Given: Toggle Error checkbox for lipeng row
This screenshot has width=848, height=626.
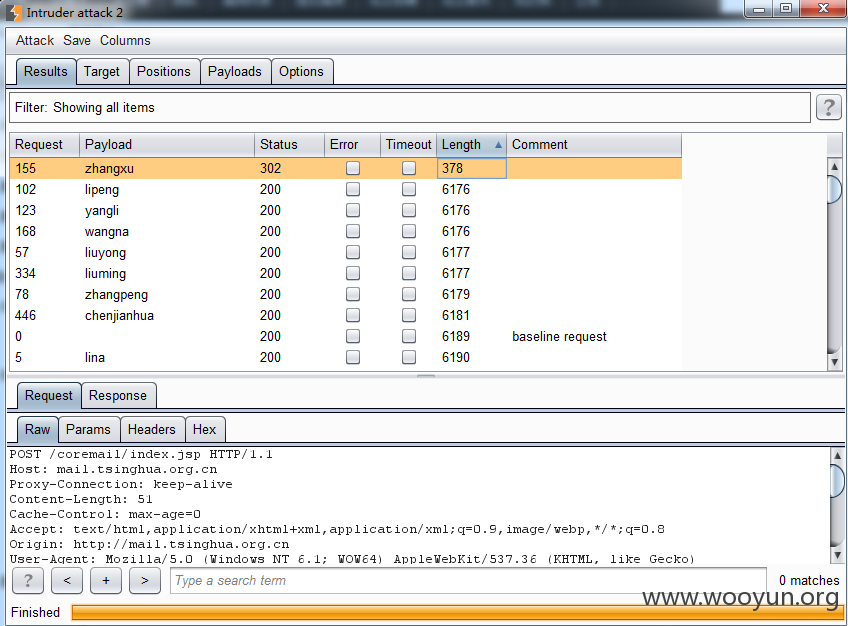Looking at the screenshot, I should coord(353,189).
